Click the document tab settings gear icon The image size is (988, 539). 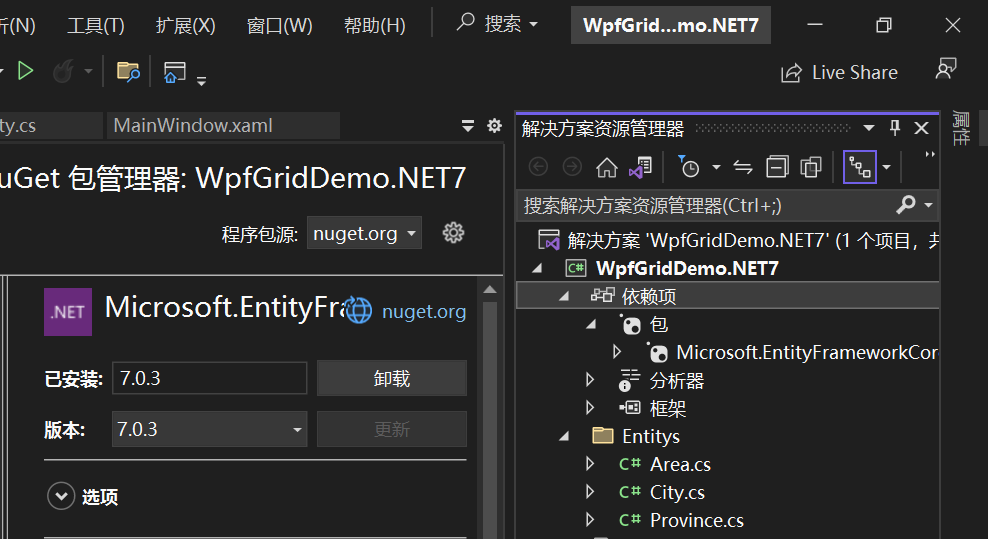(495, 125)
